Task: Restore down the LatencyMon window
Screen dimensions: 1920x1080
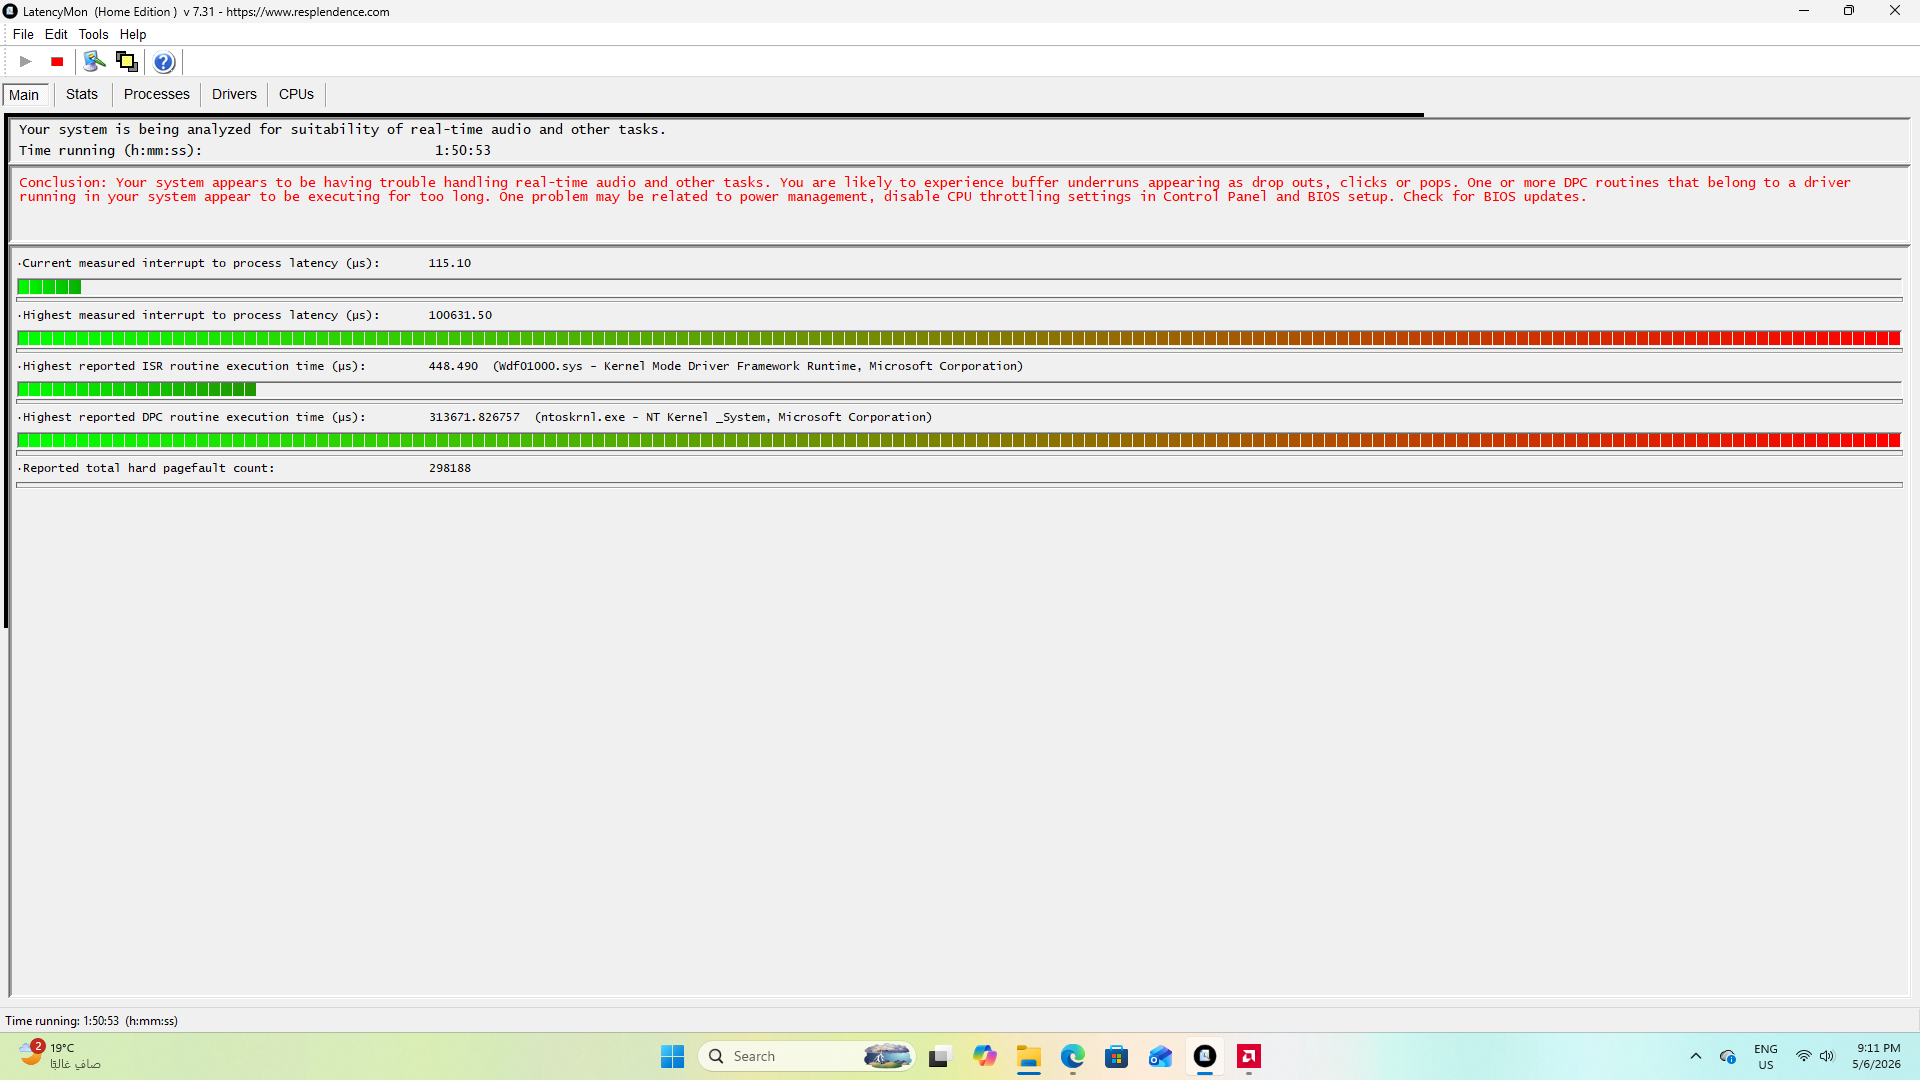Action: (1849, 11)
